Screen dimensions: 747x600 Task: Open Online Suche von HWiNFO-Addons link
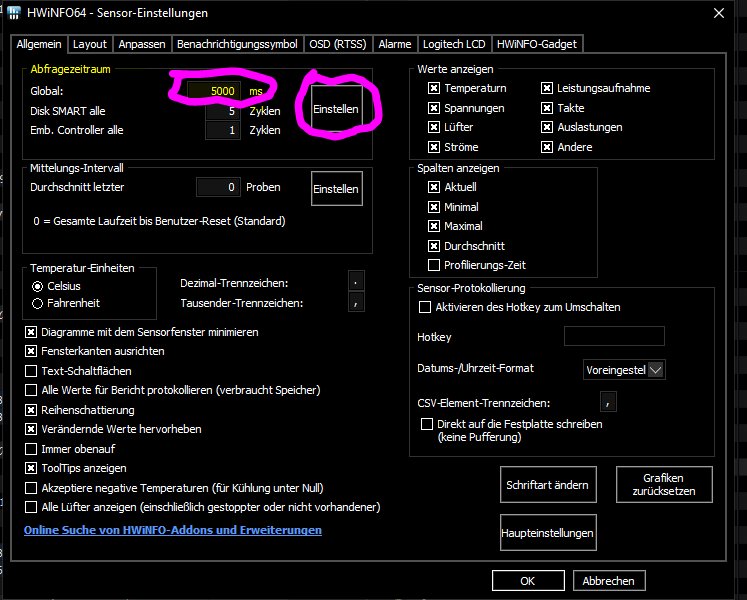pos(173,530)
